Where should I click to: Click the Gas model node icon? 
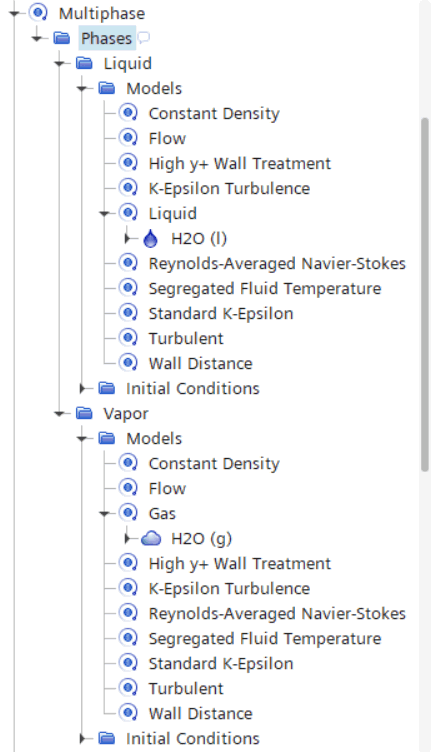point(128,513)
